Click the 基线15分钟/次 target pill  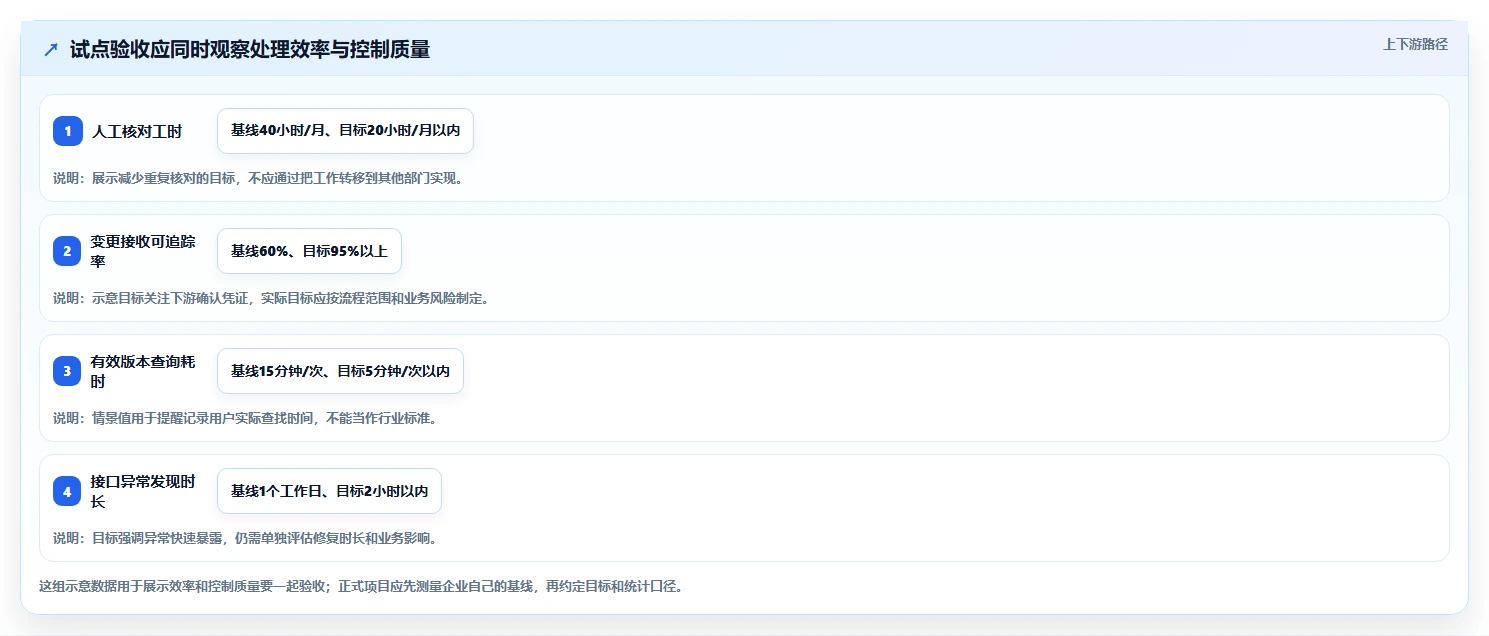[340, 371]
